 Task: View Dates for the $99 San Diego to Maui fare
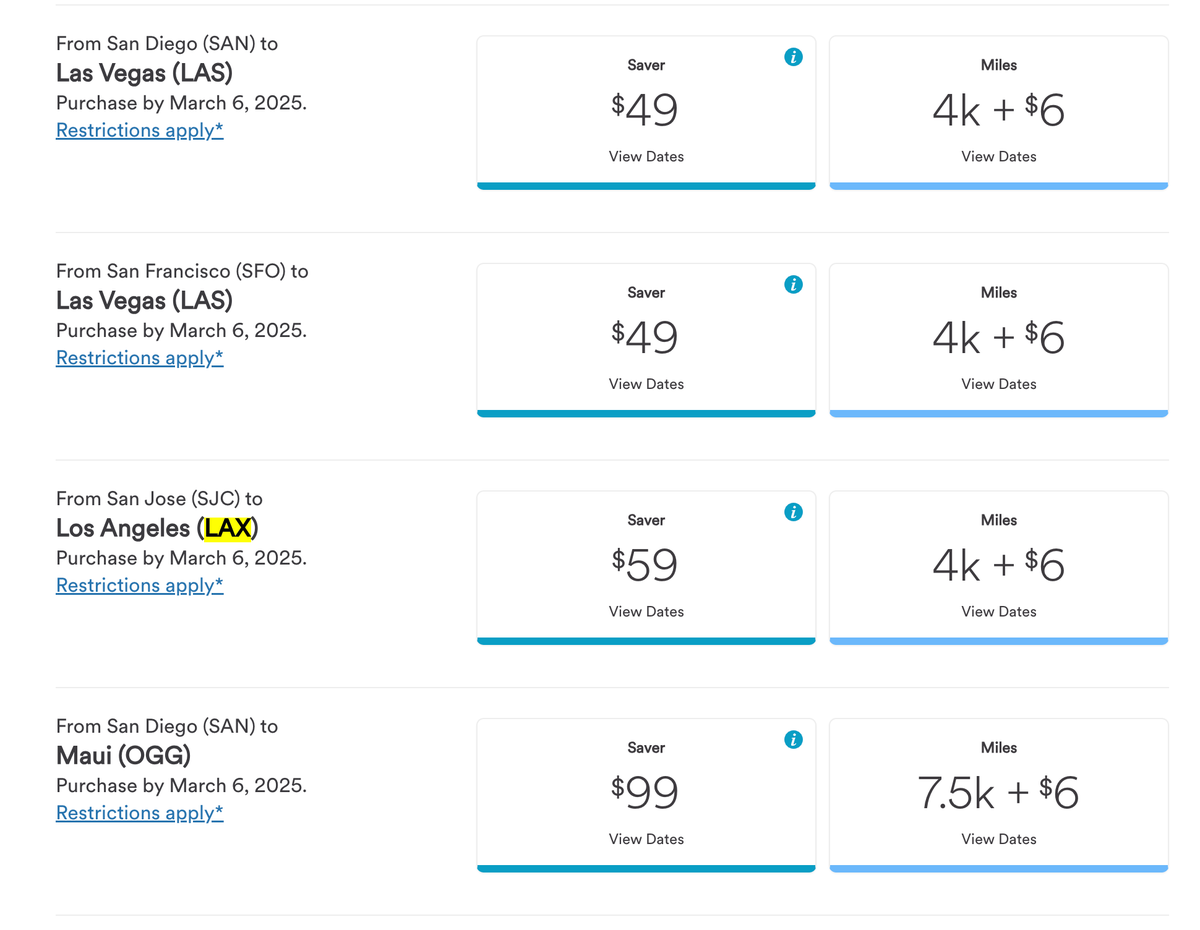645,838
